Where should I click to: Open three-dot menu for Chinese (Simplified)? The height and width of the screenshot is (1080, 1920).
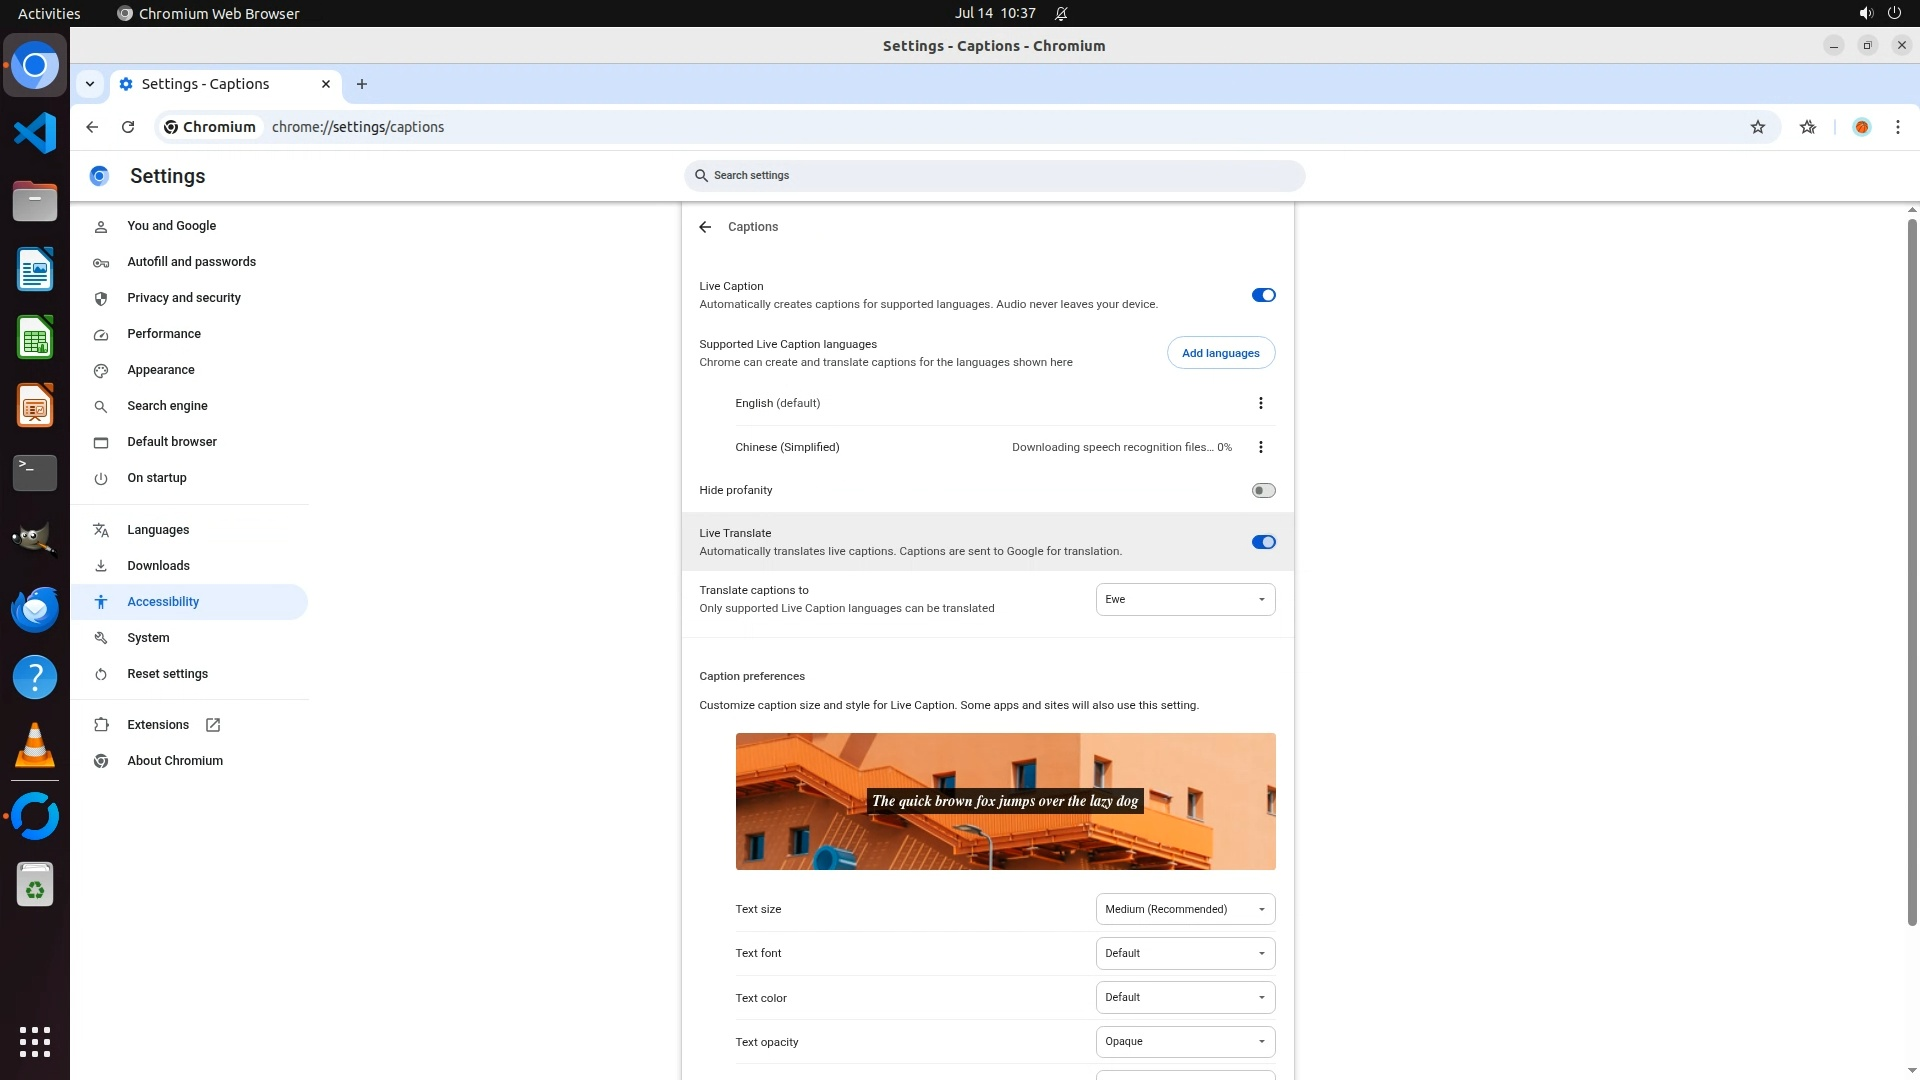coord(1260,447)
